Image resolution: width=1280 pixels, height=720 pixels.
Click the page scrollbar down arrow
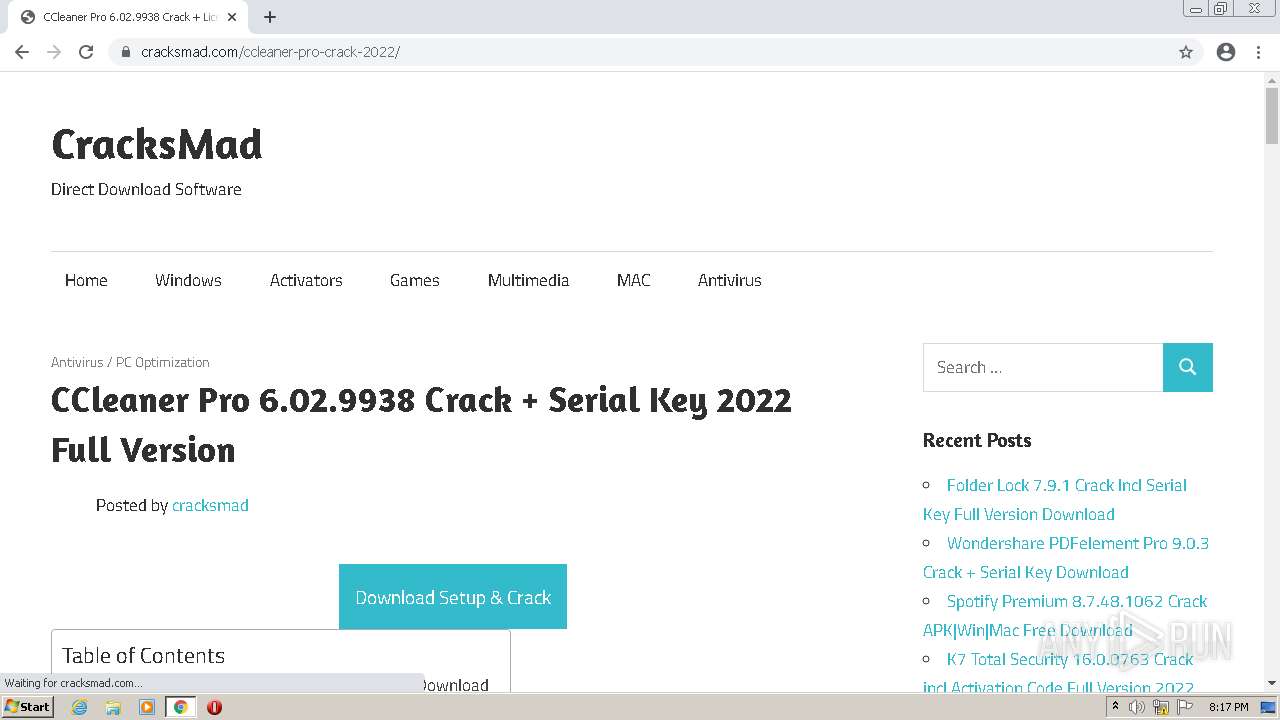(x=1272, y=683)
